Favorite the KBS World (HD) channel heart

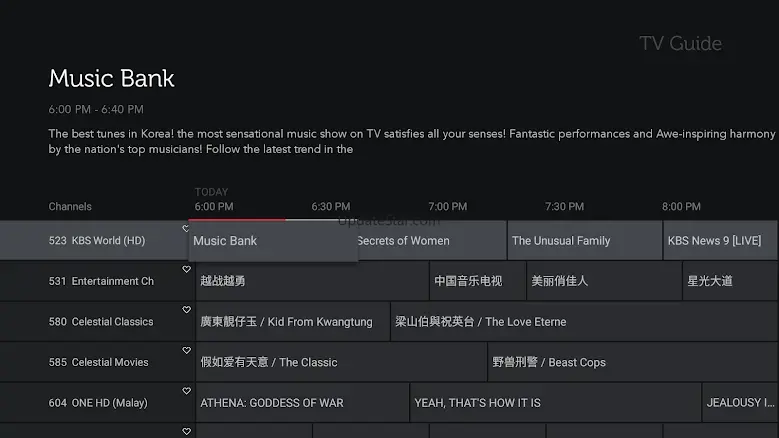pos(186,229)
